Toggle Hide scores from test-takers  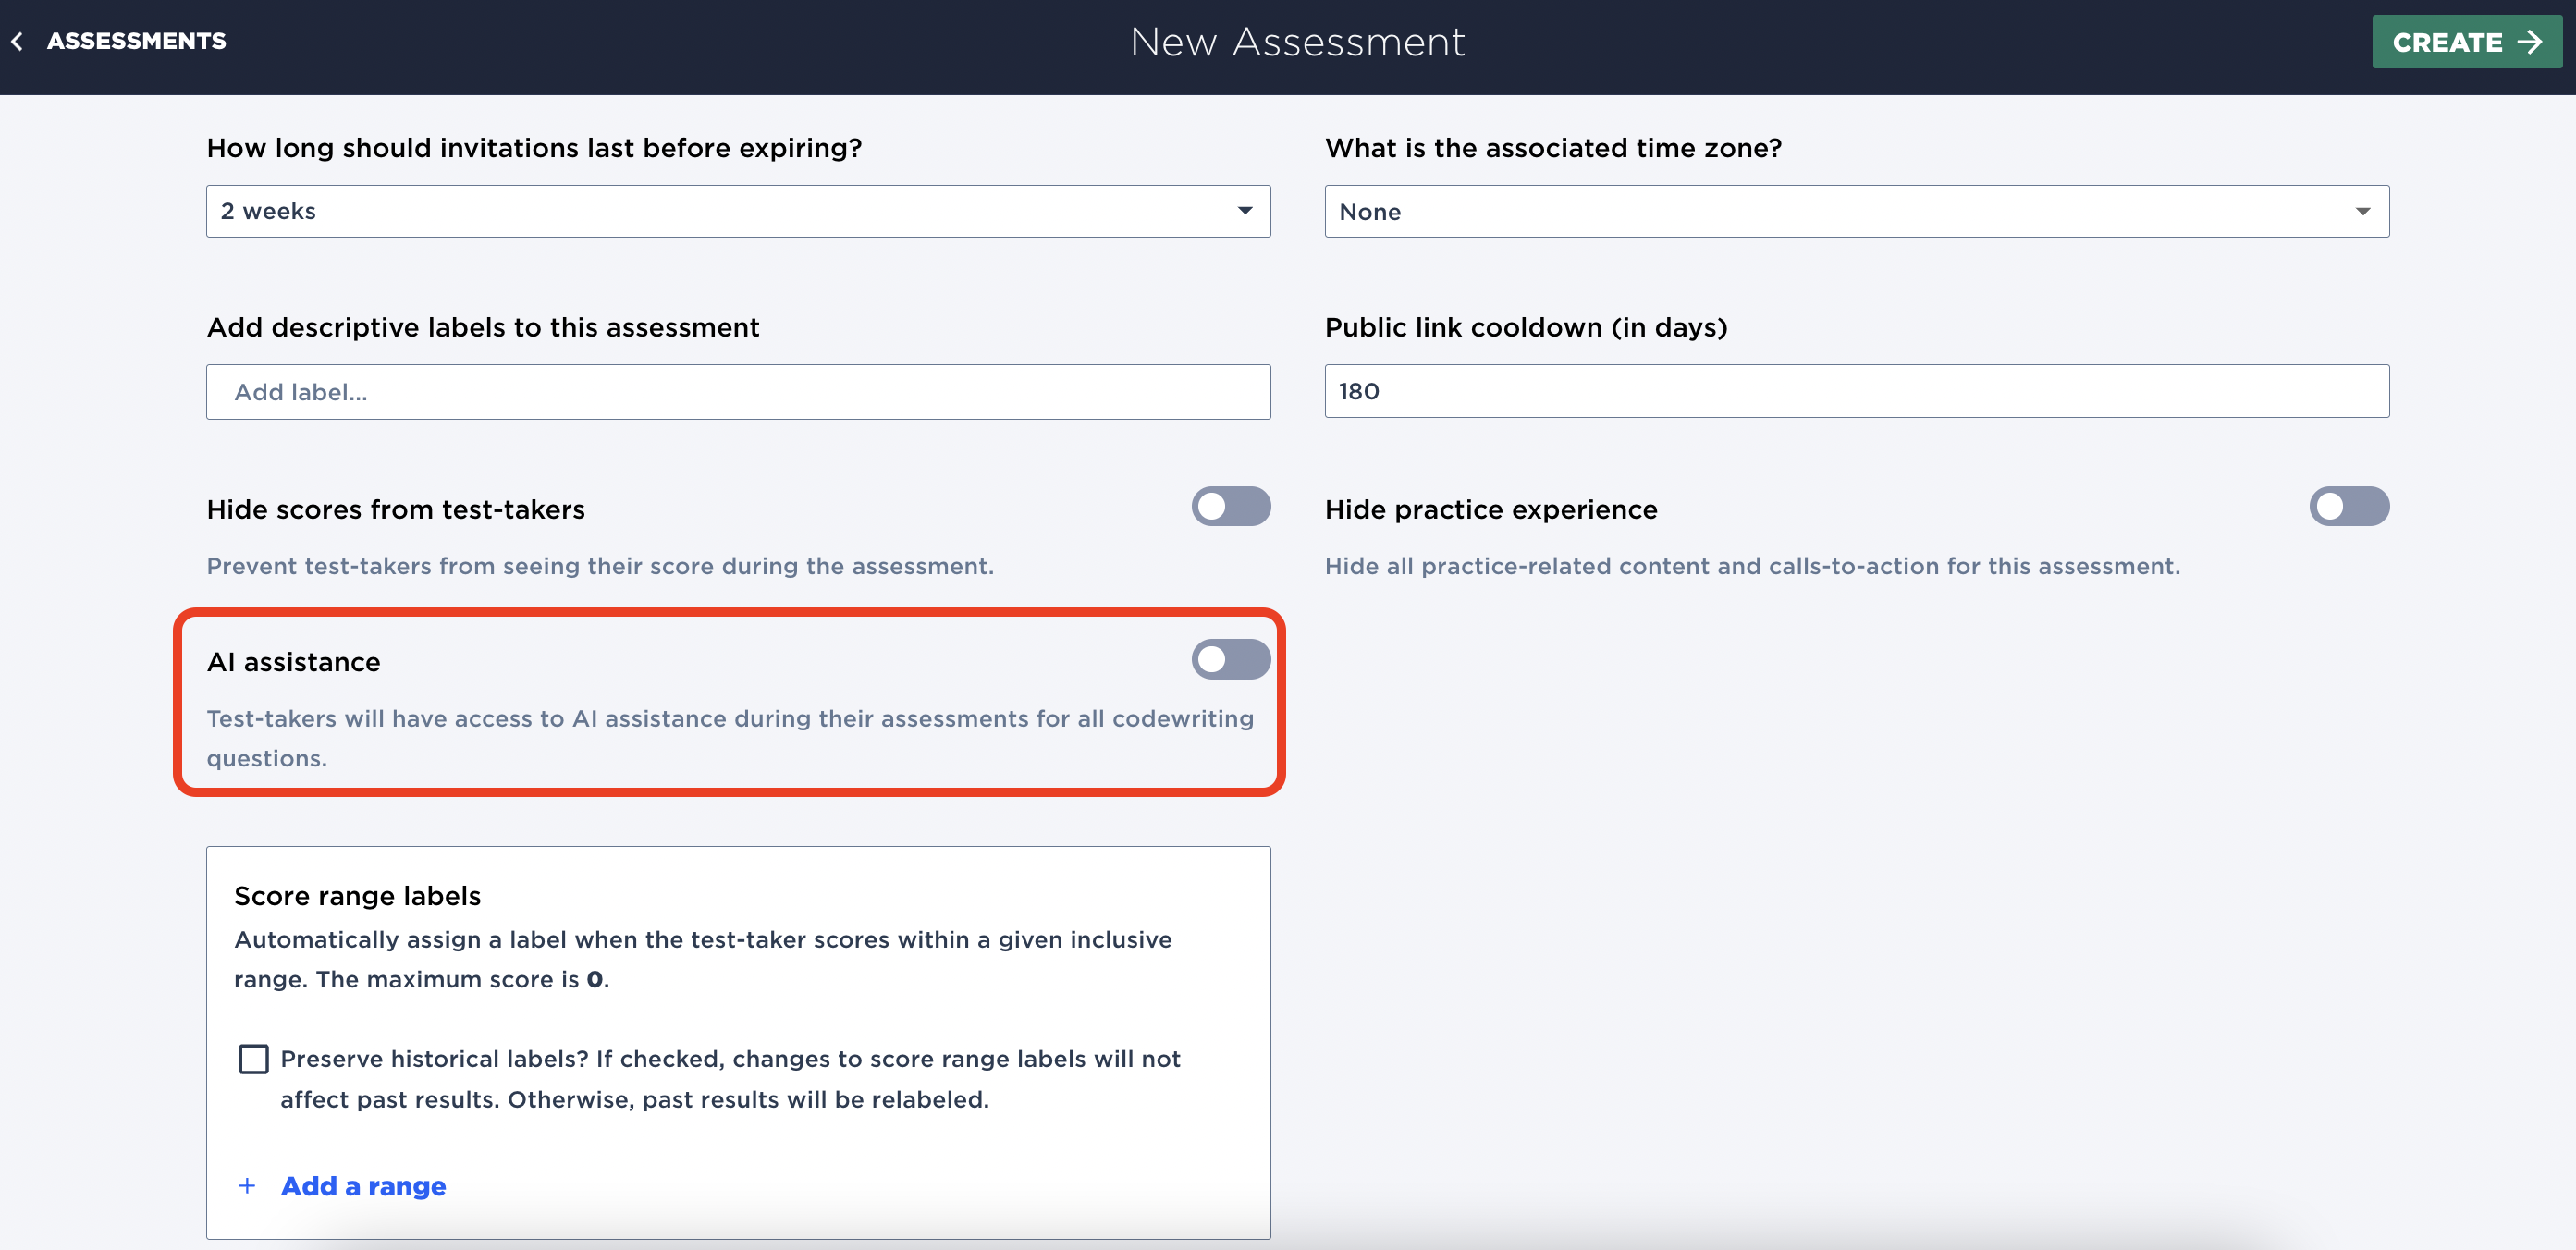tap(1231, 507)
